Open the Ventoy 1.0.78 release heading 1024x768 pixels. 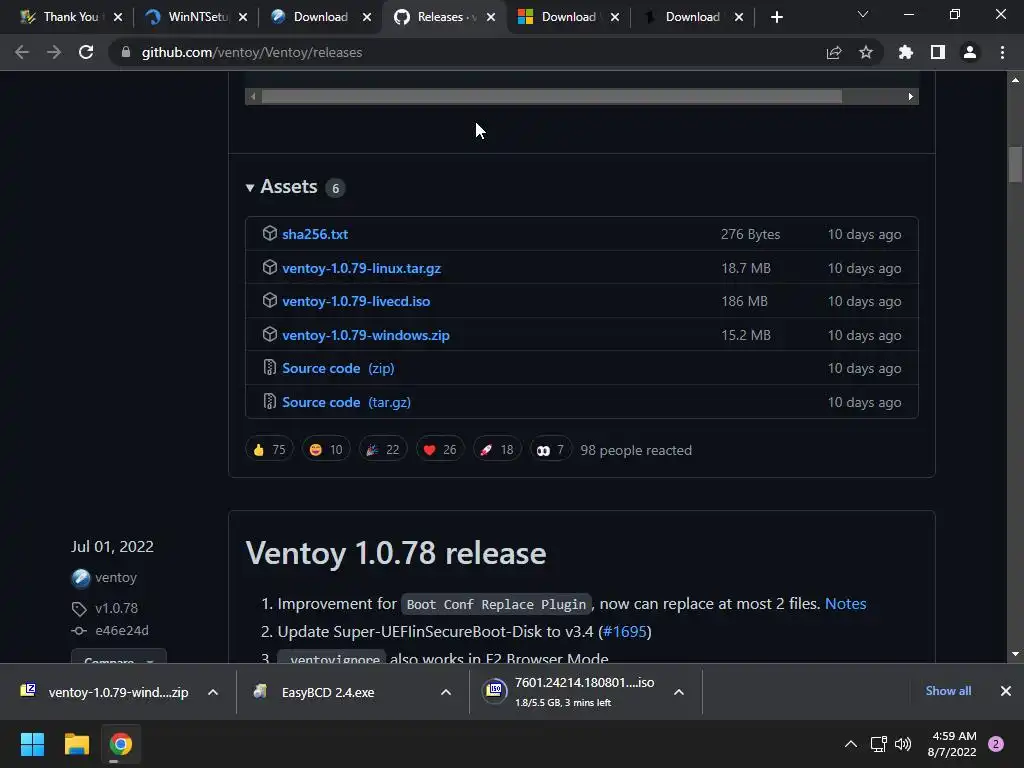tap(396, 553)
